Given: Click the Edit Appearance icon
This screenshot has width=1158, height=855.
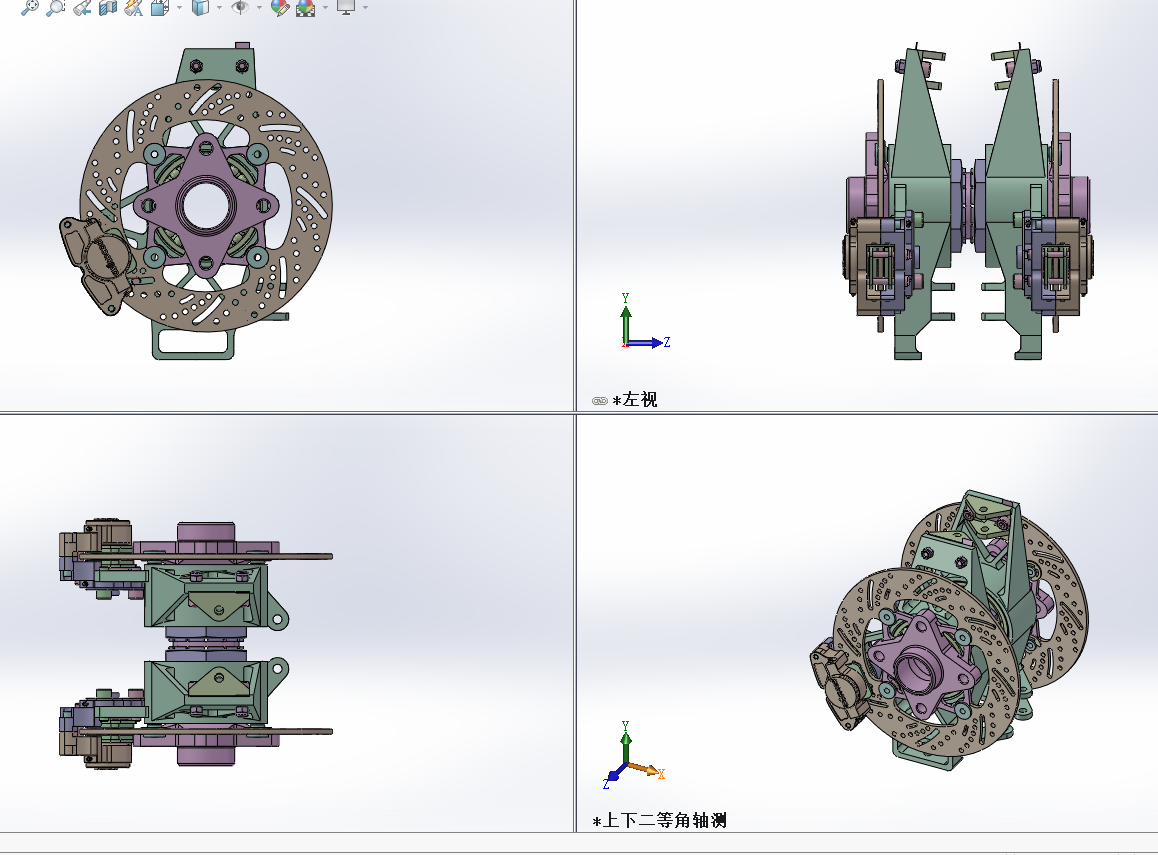Looking at the screenshot, I should point(280,7).
